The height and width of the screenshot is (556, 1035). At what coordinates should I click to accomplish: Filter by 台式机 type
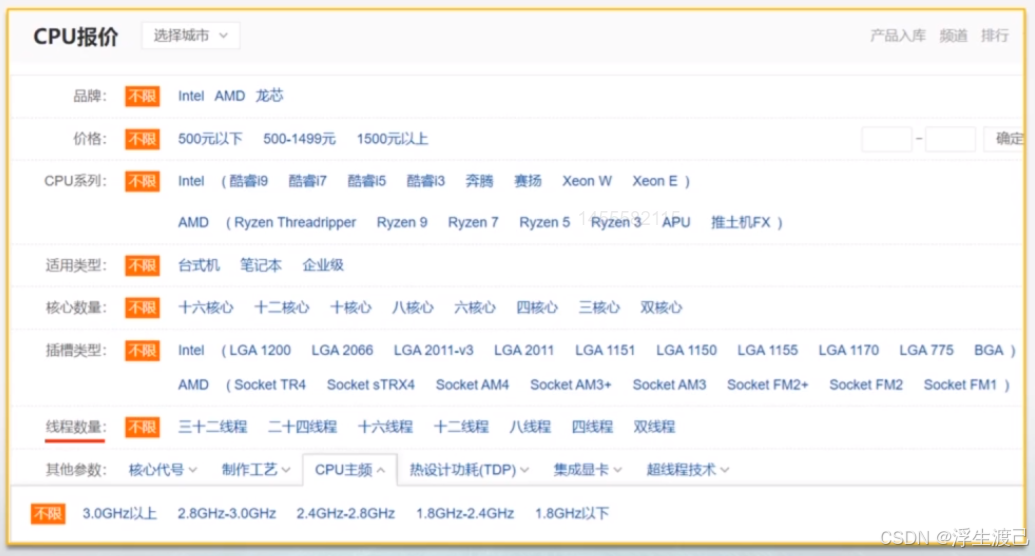[199, 265]
